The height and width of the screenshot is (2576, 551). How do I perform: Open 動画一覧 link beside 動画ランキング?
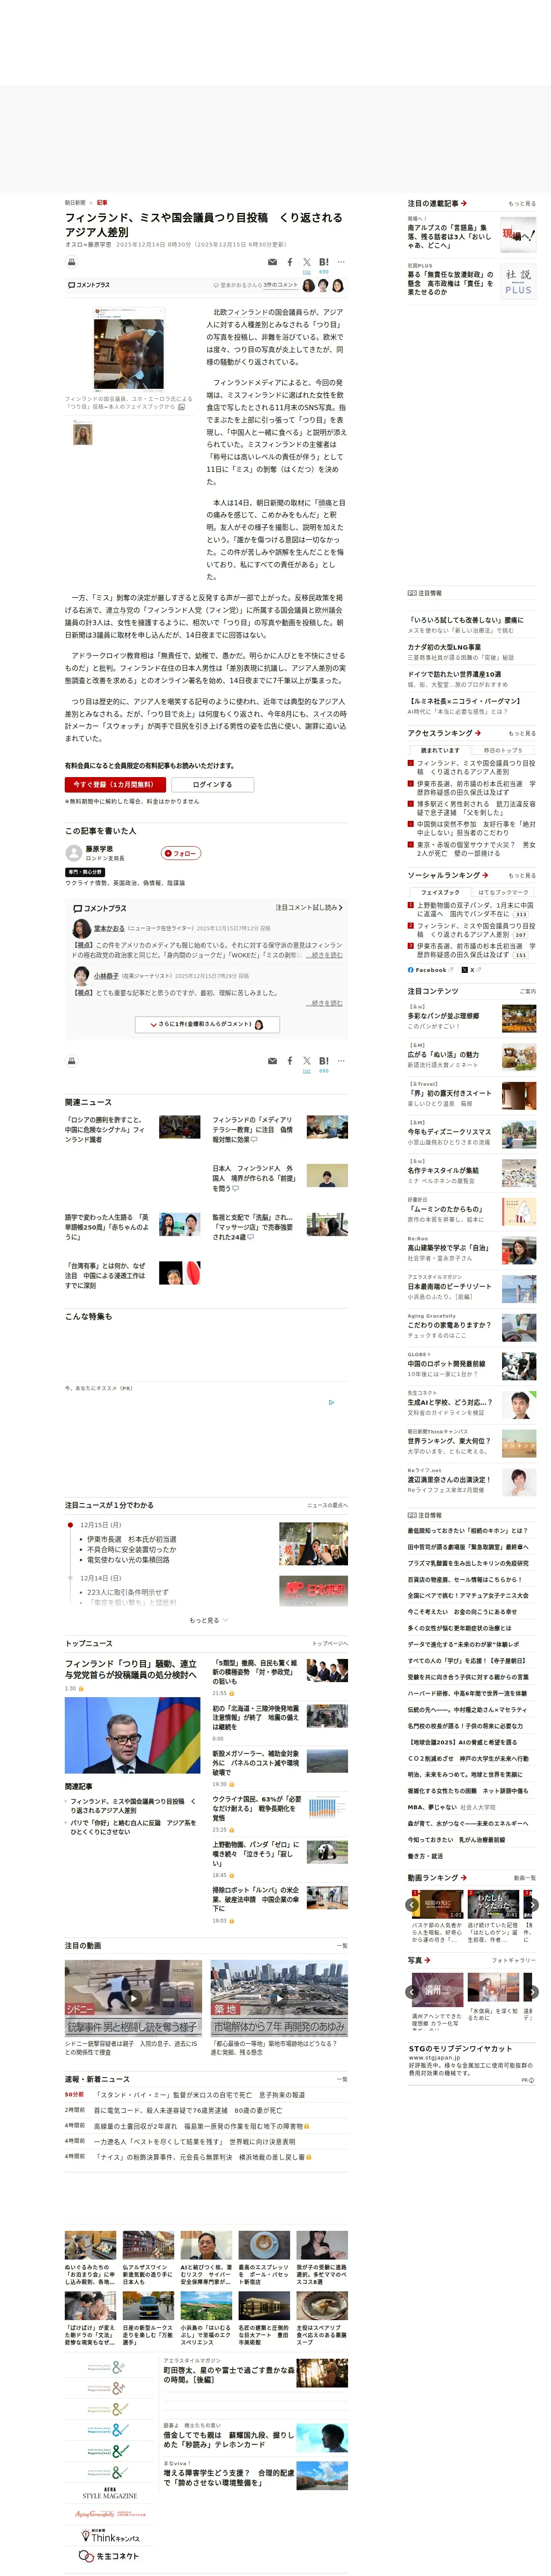point(525,1878)
